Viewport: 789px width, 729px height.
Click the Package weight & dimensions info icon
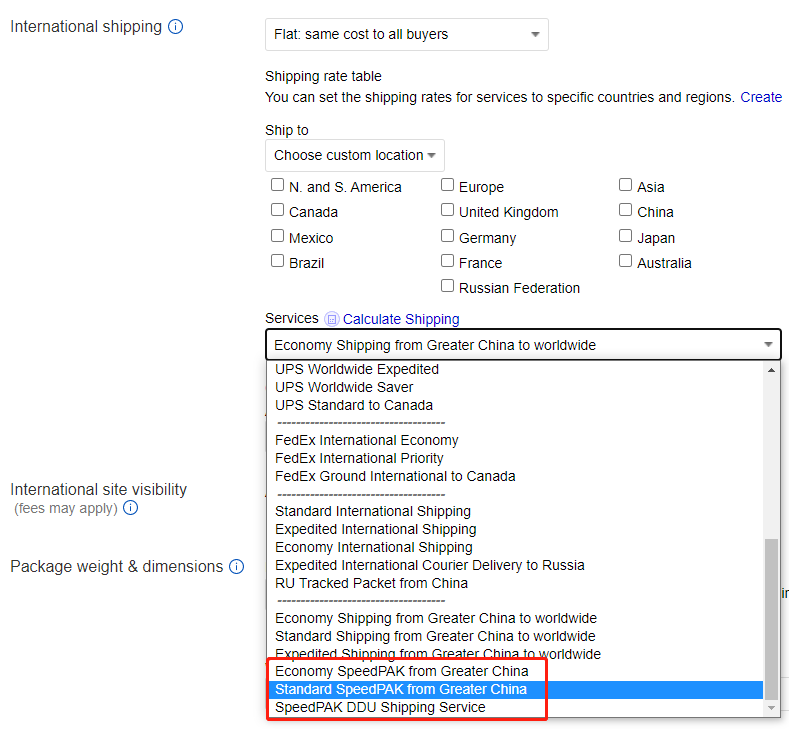coord(236,566)
